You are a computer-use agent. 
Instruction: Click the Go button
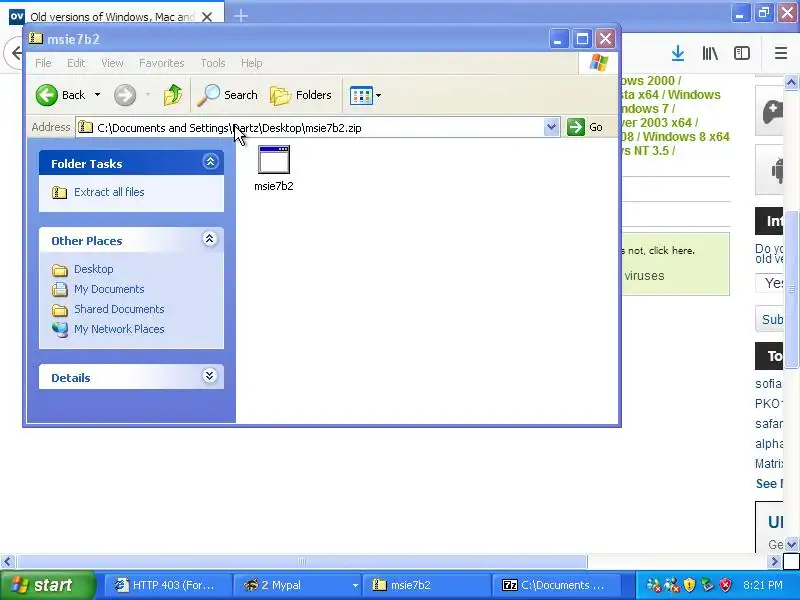(x=585, y=127)
